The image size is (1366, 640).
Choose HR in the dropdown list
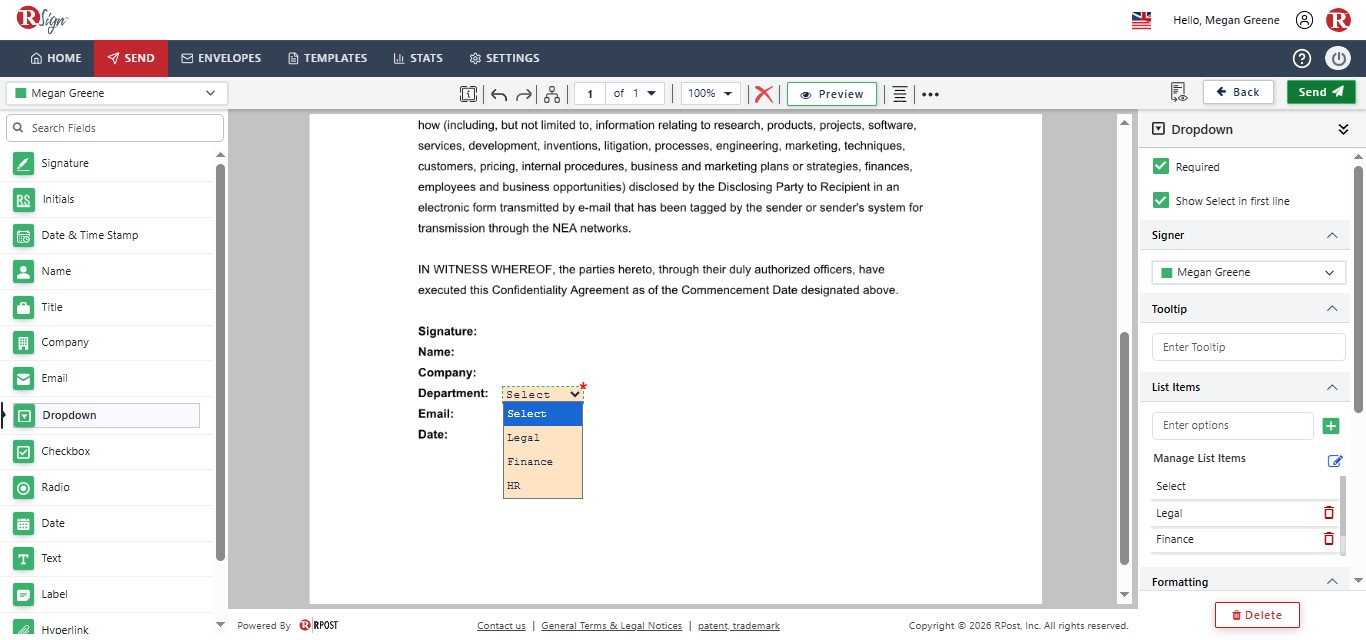[543, 486]
